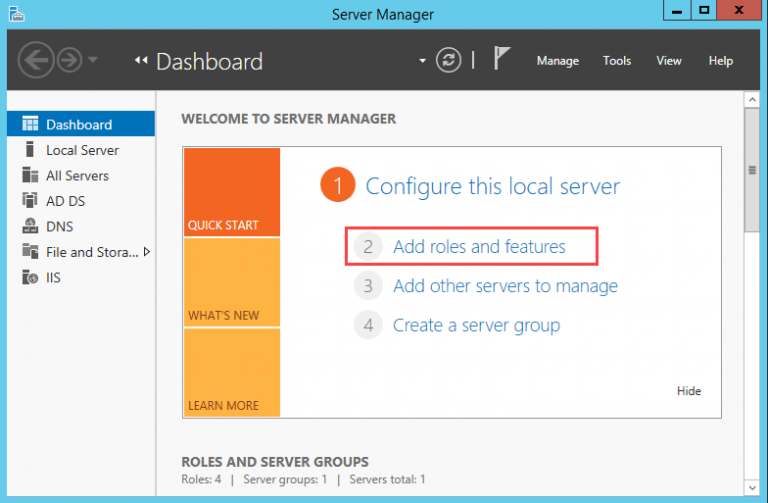Click the vertical scrollbar thumb
This screenshot has width=768, height=503.
(752, 170)
